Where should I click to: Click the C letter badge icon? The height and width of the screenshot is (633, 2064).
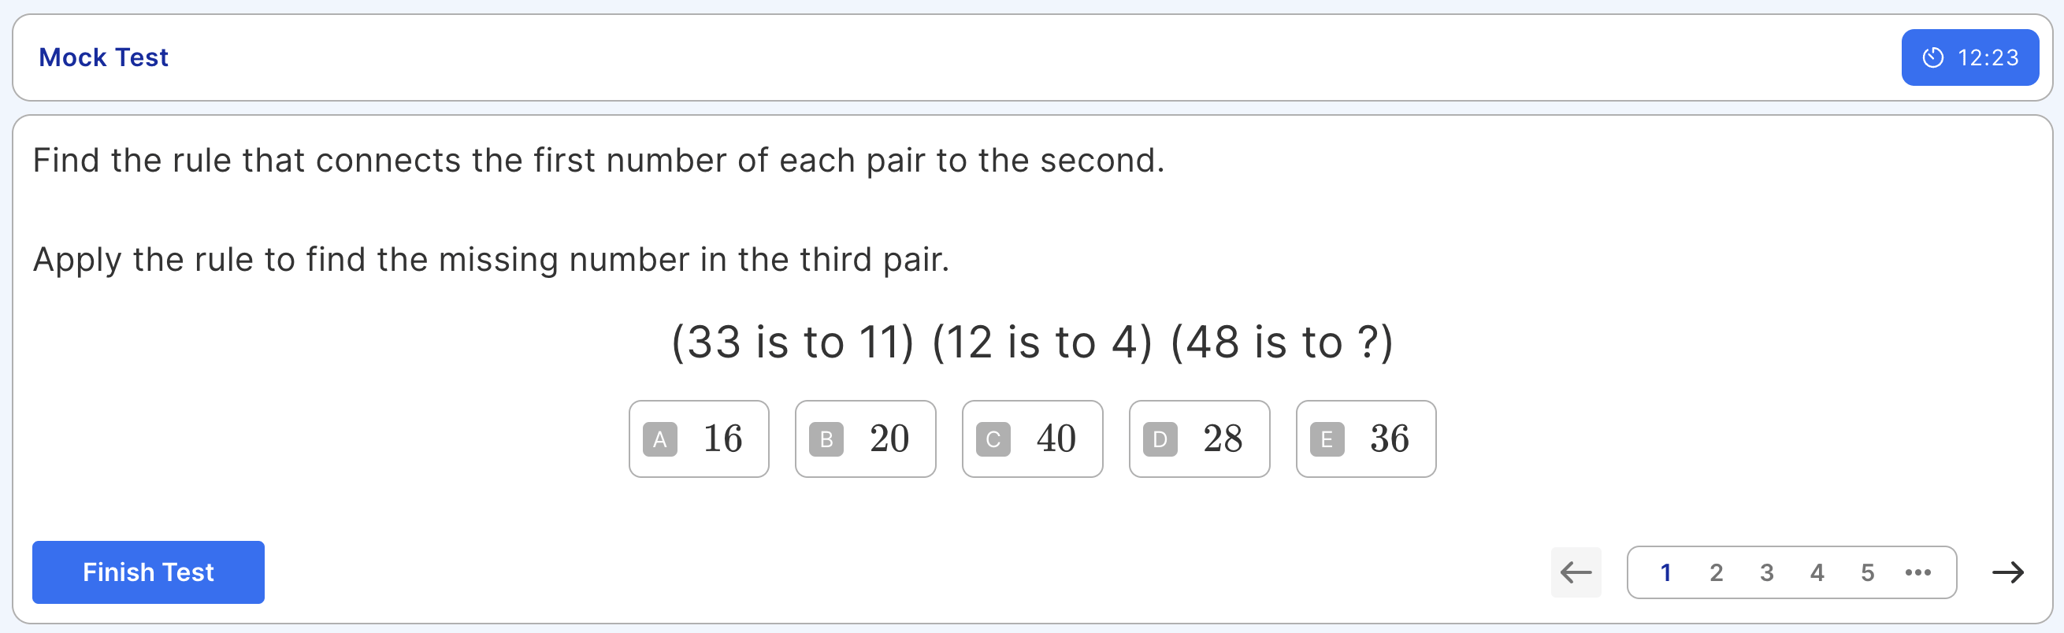pos(993,439)
